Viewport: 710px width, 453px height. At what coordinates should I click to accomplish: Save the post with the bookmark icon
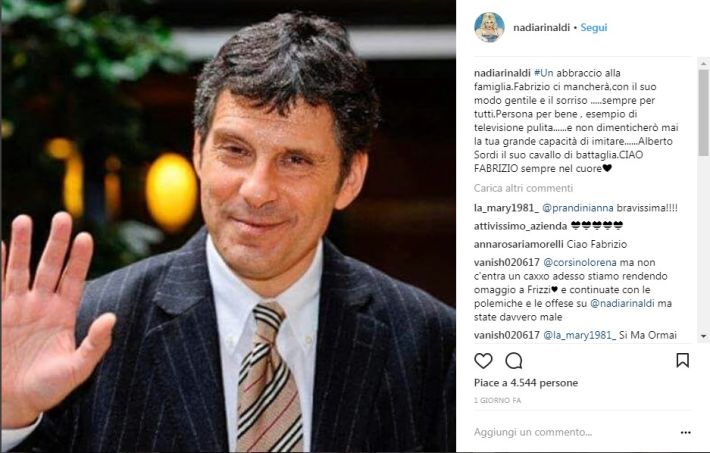[682, 361]
